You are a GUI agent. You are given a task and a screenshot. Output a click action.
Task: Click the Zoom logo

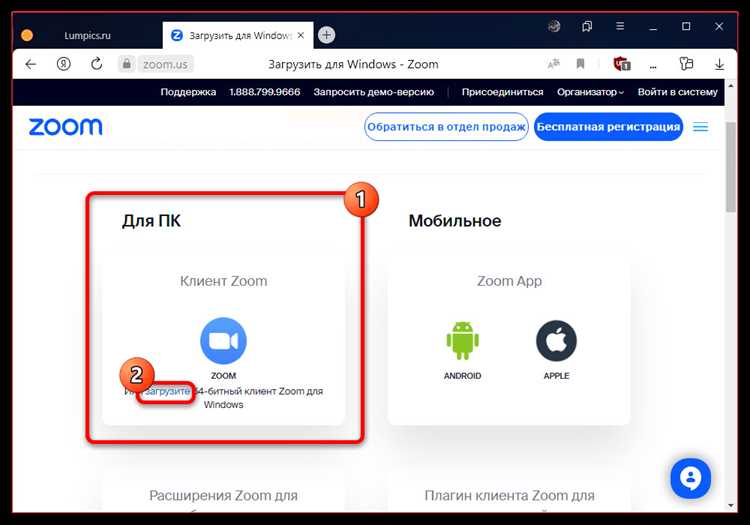[66, 127]
